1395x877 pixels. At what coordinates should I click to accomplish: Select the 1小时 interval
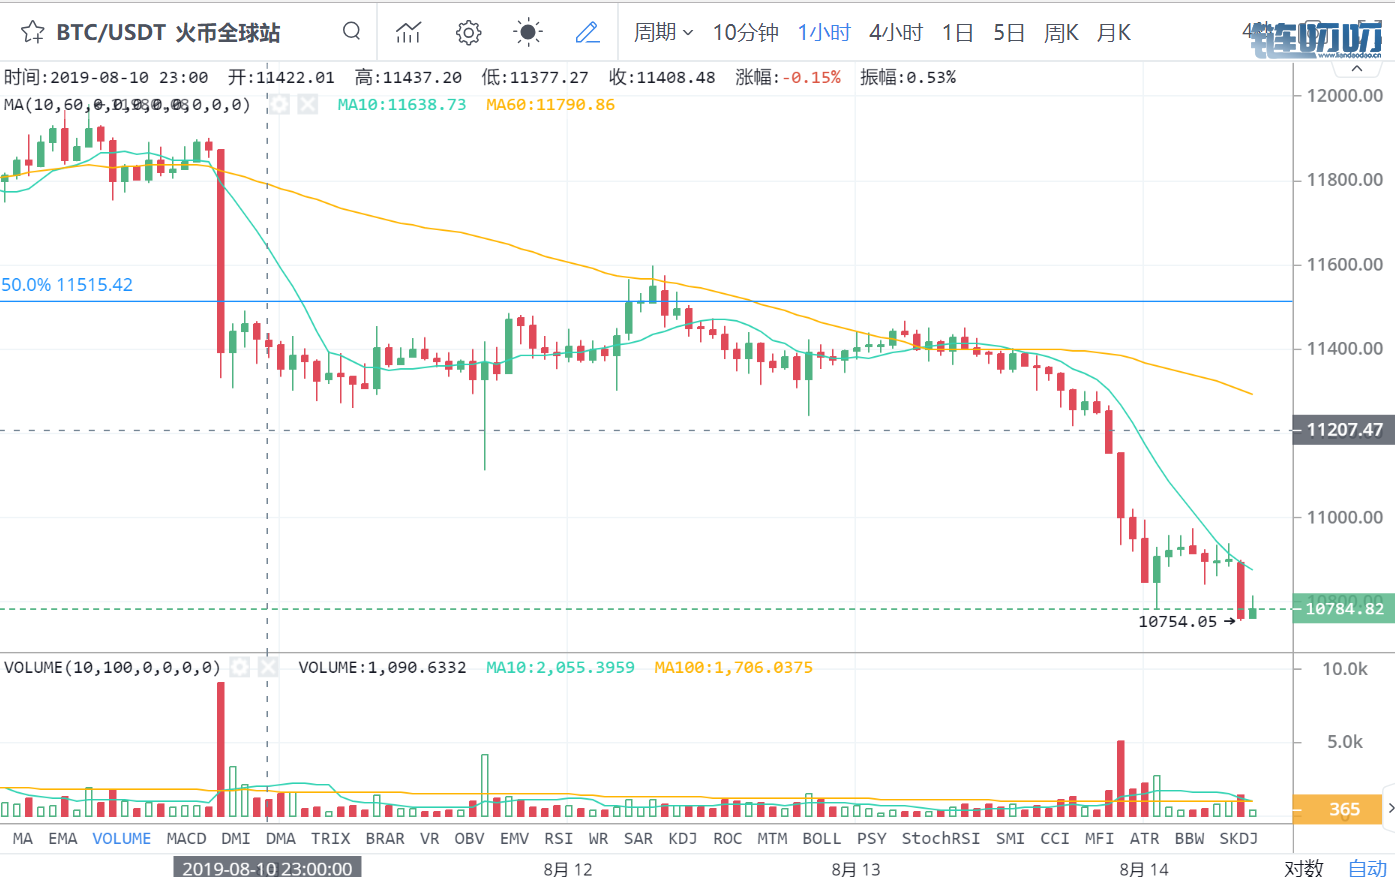(x=824, y=32)
